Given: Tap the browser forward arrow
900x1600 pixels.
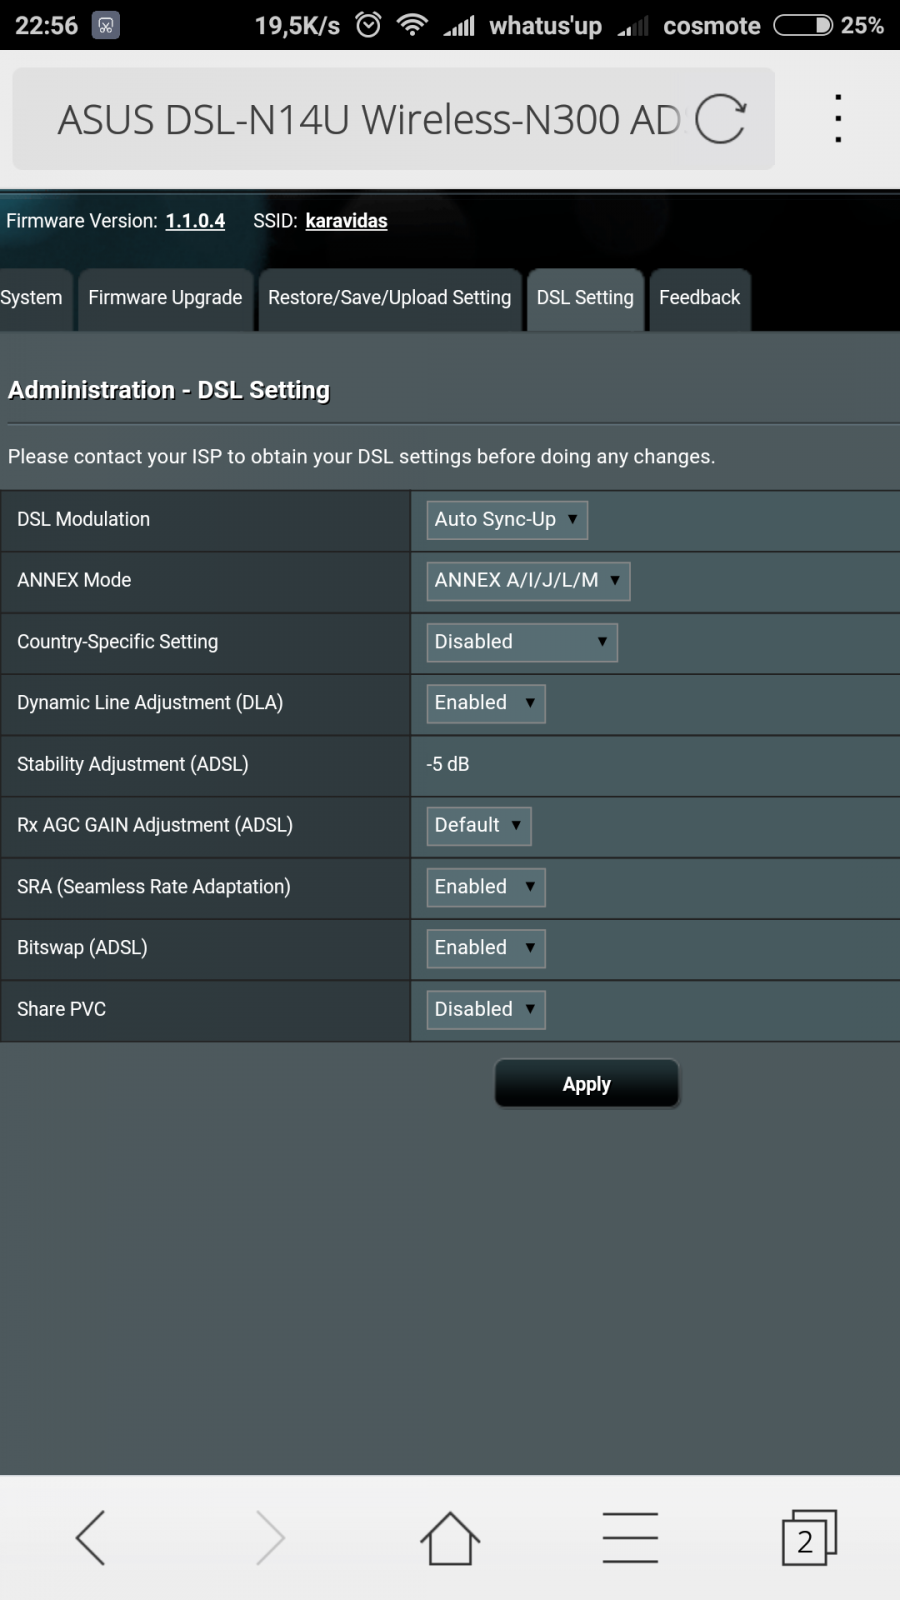Looking at the screenshot, I should [270, 1537].
